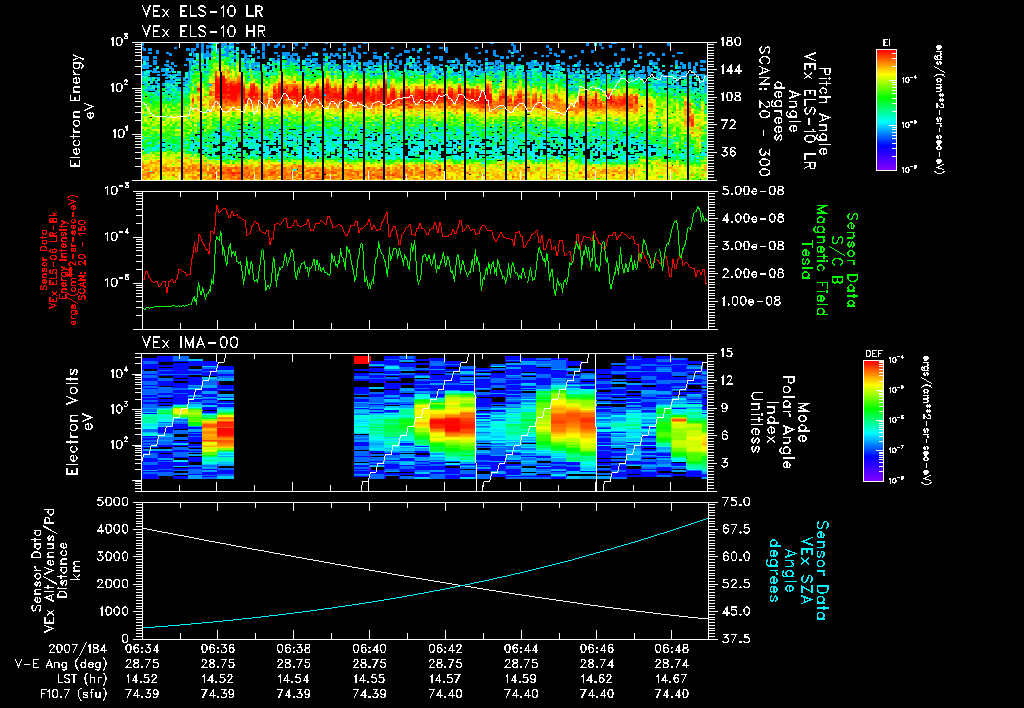The image size is (1024, 708).
Task: Select the 06:40 time tick label
Action: (369, 649)
